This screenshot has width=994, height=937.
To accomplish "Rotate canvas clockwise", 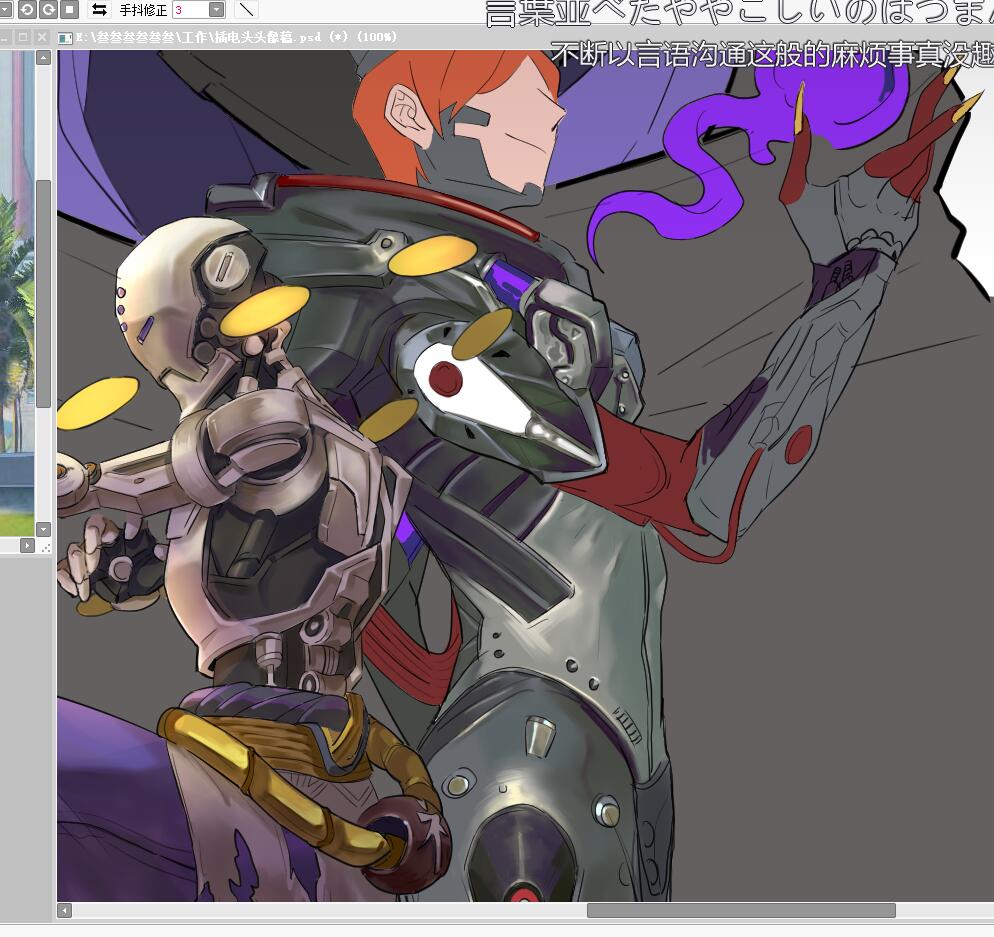I will pos(48,9).
